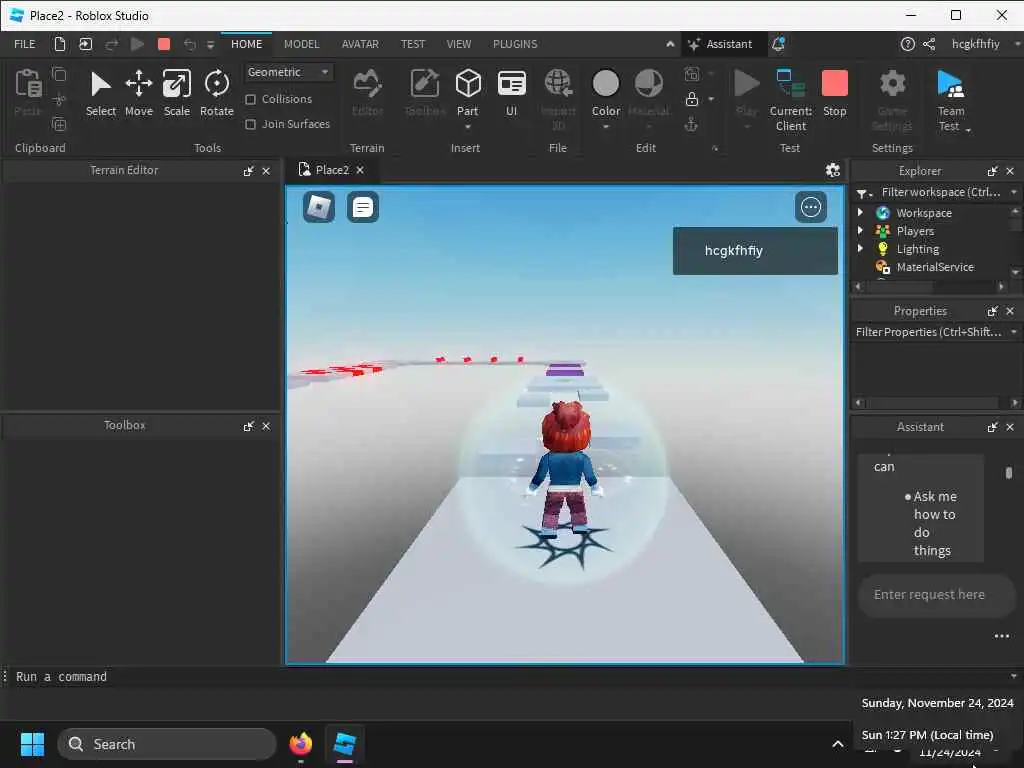The height and width of the screenshot is (768, 1024).
Task: Click the share icon near username
Action: tap(929, 44)
